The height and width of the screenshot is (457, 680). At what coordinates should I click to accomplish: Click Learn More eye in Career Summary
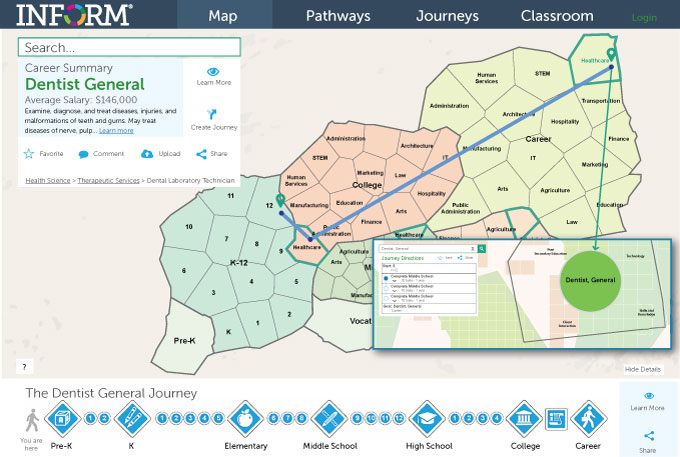point(213,72)
